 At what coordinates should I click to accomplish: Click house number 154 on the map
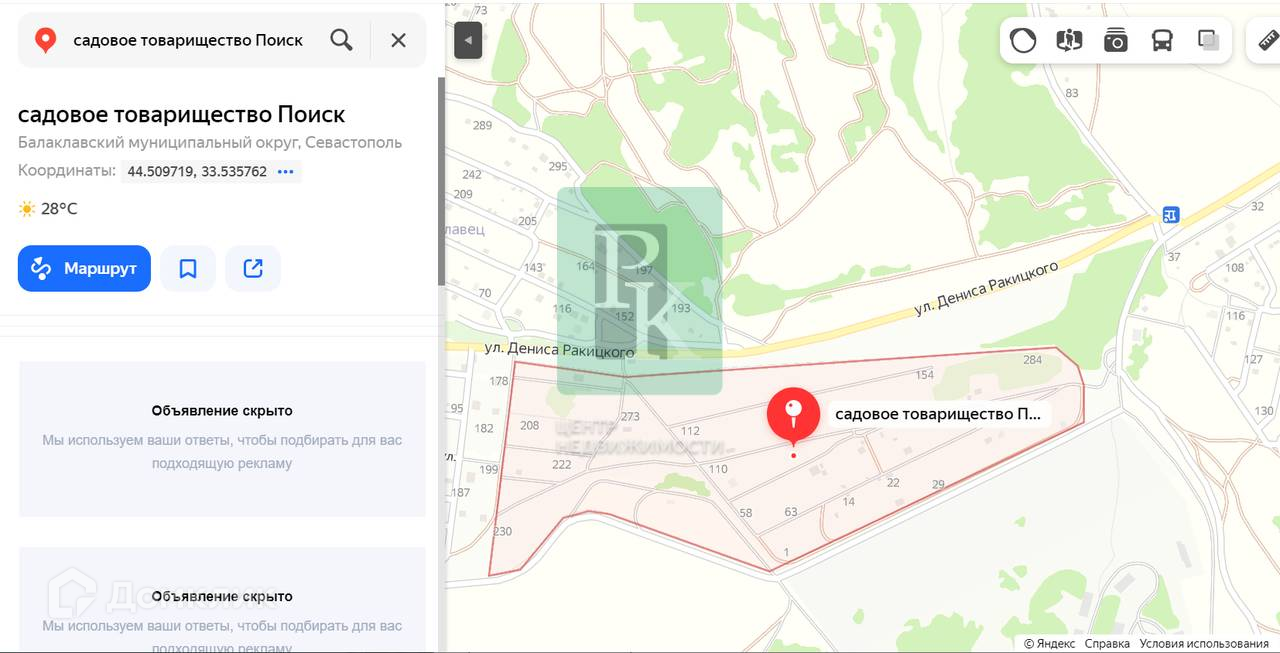(x=925, y=375)
